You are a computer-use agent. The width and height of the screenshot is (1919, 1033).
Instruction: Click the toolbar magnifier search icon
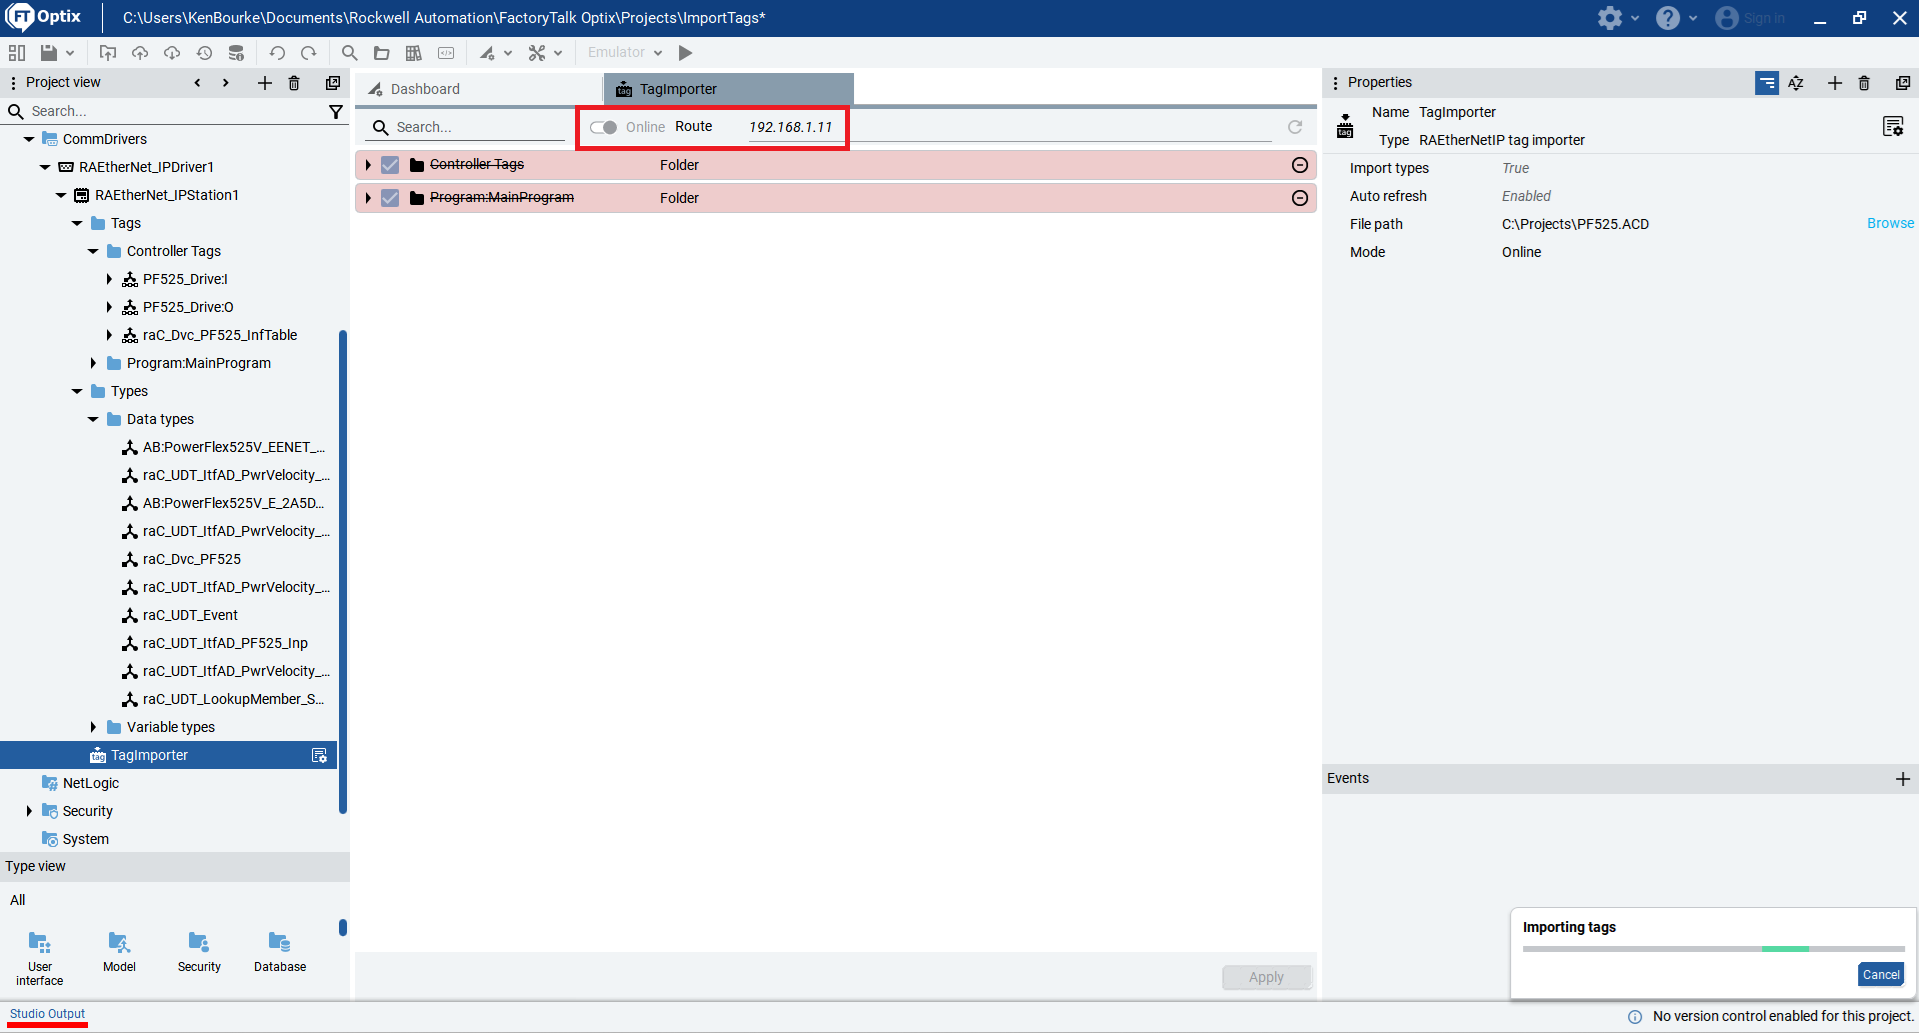349,53
